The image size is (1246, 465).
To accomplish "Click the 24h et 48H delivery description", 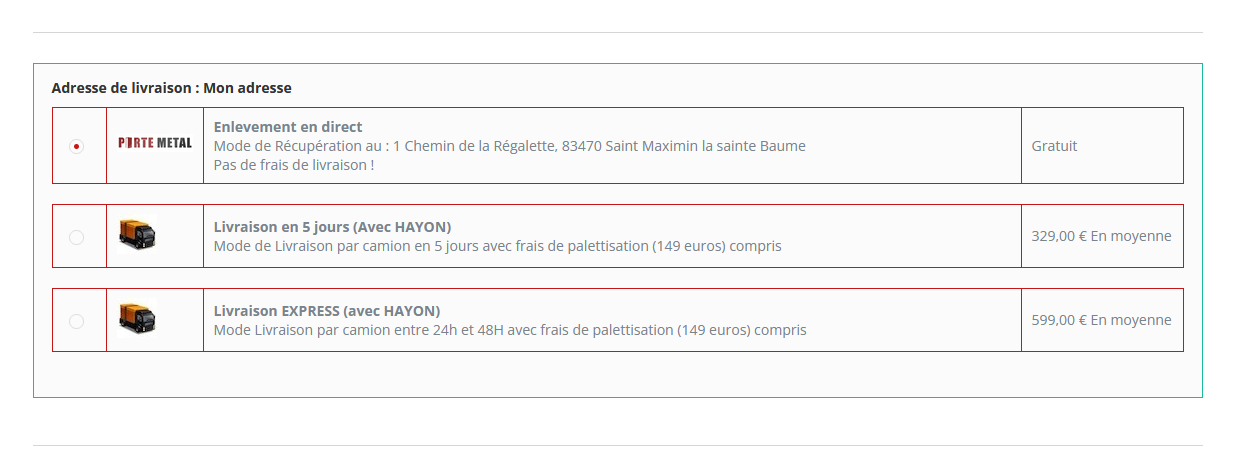I will (x=510, y=330).
